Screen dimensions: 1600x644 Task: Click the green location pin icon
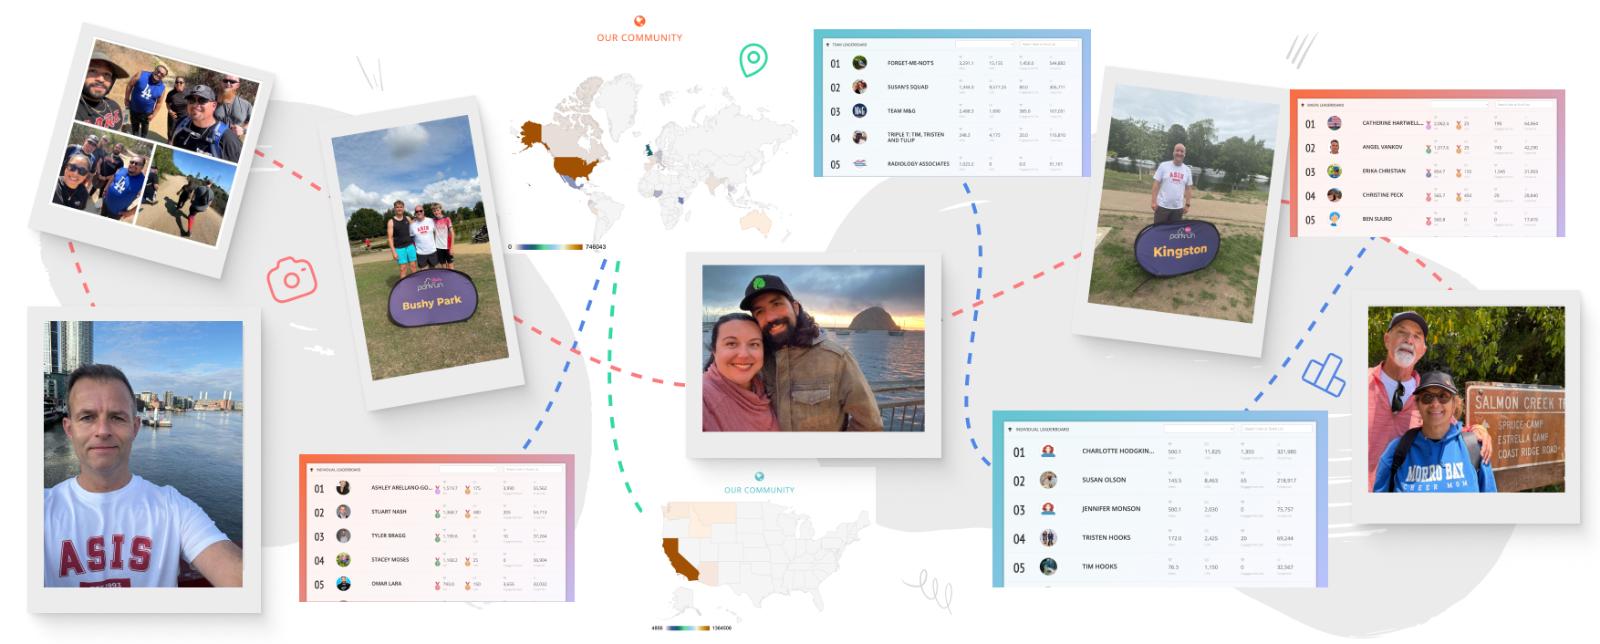coord(753,59)
